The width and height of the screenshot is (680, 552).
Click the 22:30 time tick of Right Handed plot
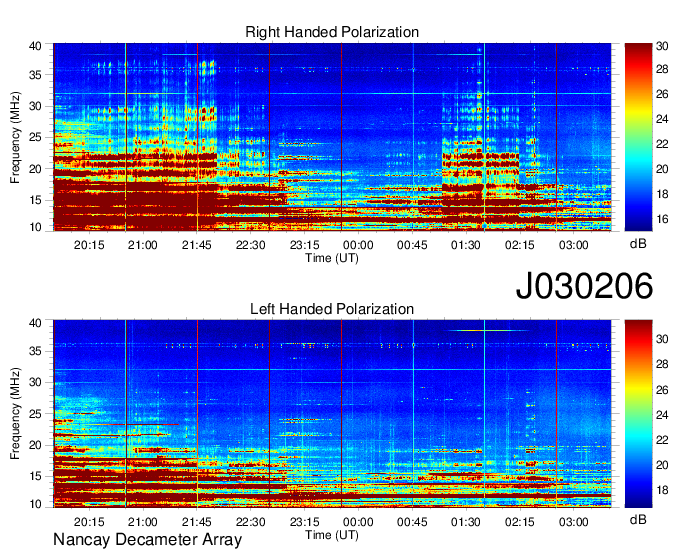pyautogui.click(x=251, y=245)
